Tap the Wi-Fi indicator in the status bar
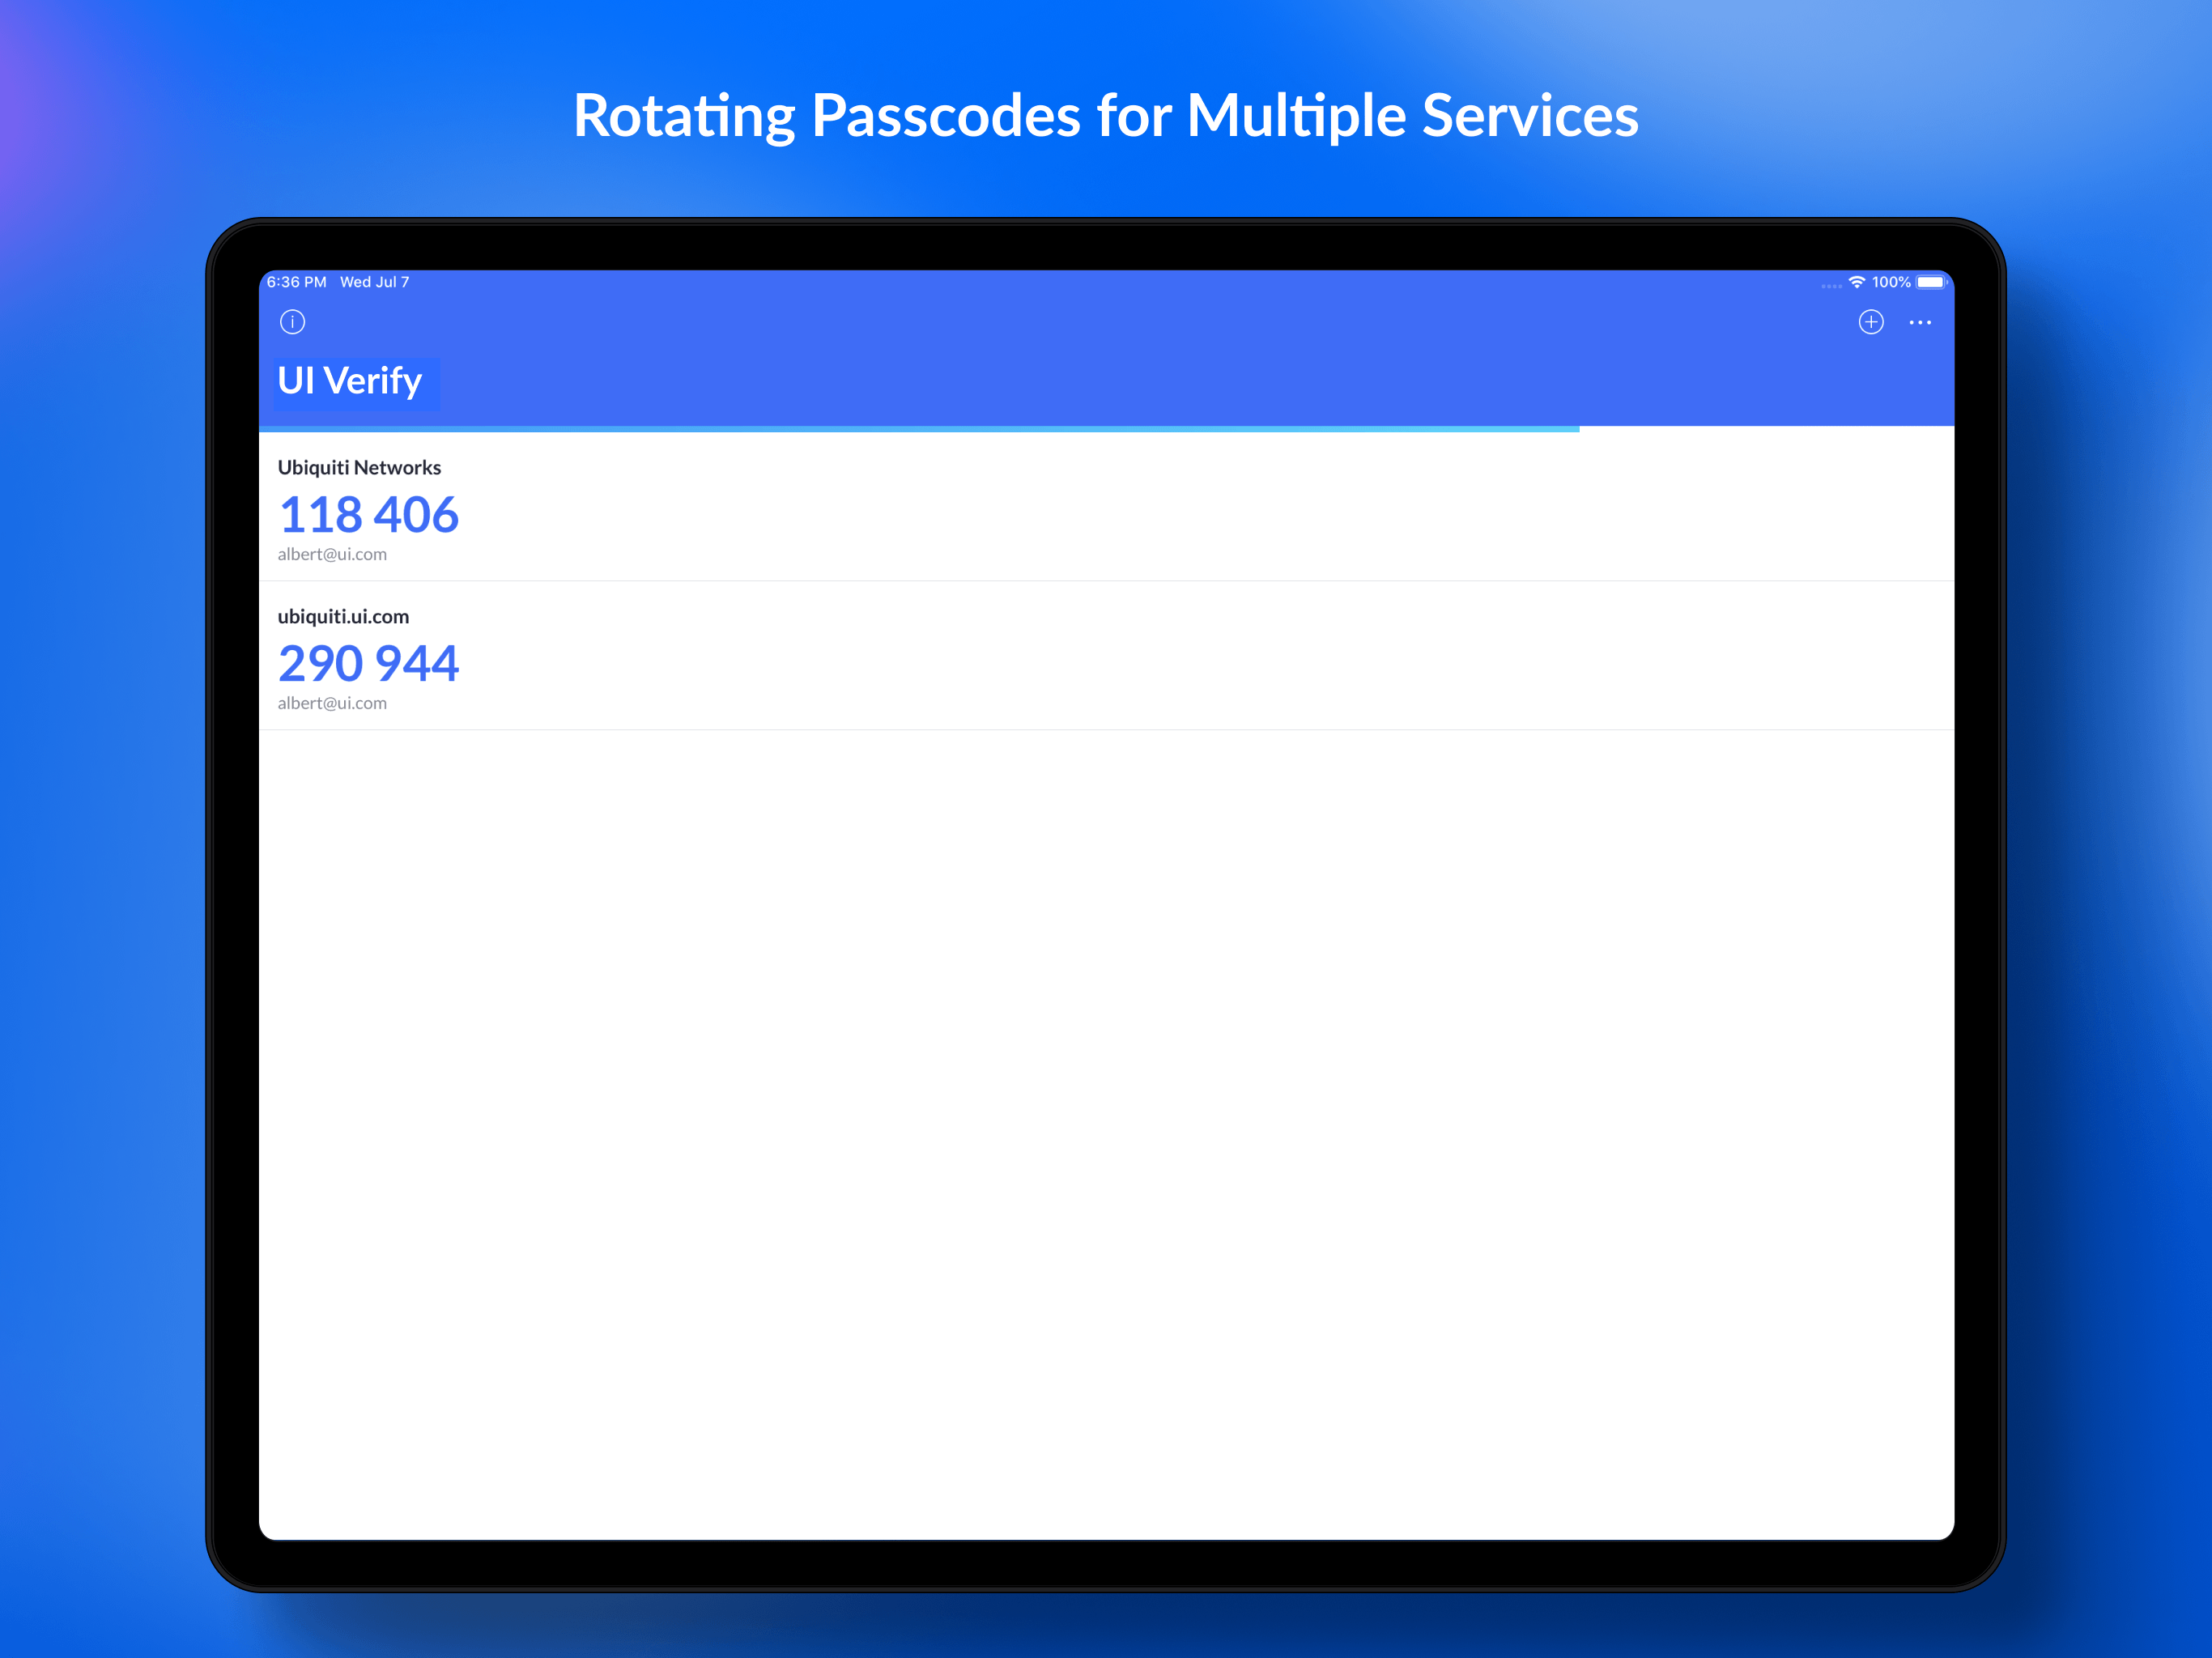 click(x=1857, y=282)
